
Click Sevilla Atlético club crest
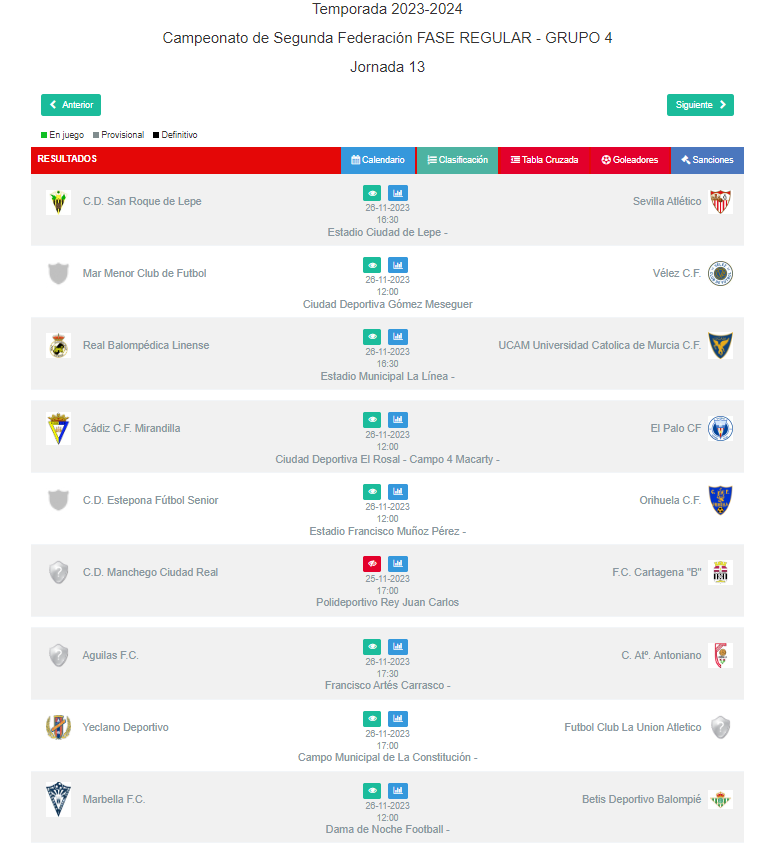point(720,202)
